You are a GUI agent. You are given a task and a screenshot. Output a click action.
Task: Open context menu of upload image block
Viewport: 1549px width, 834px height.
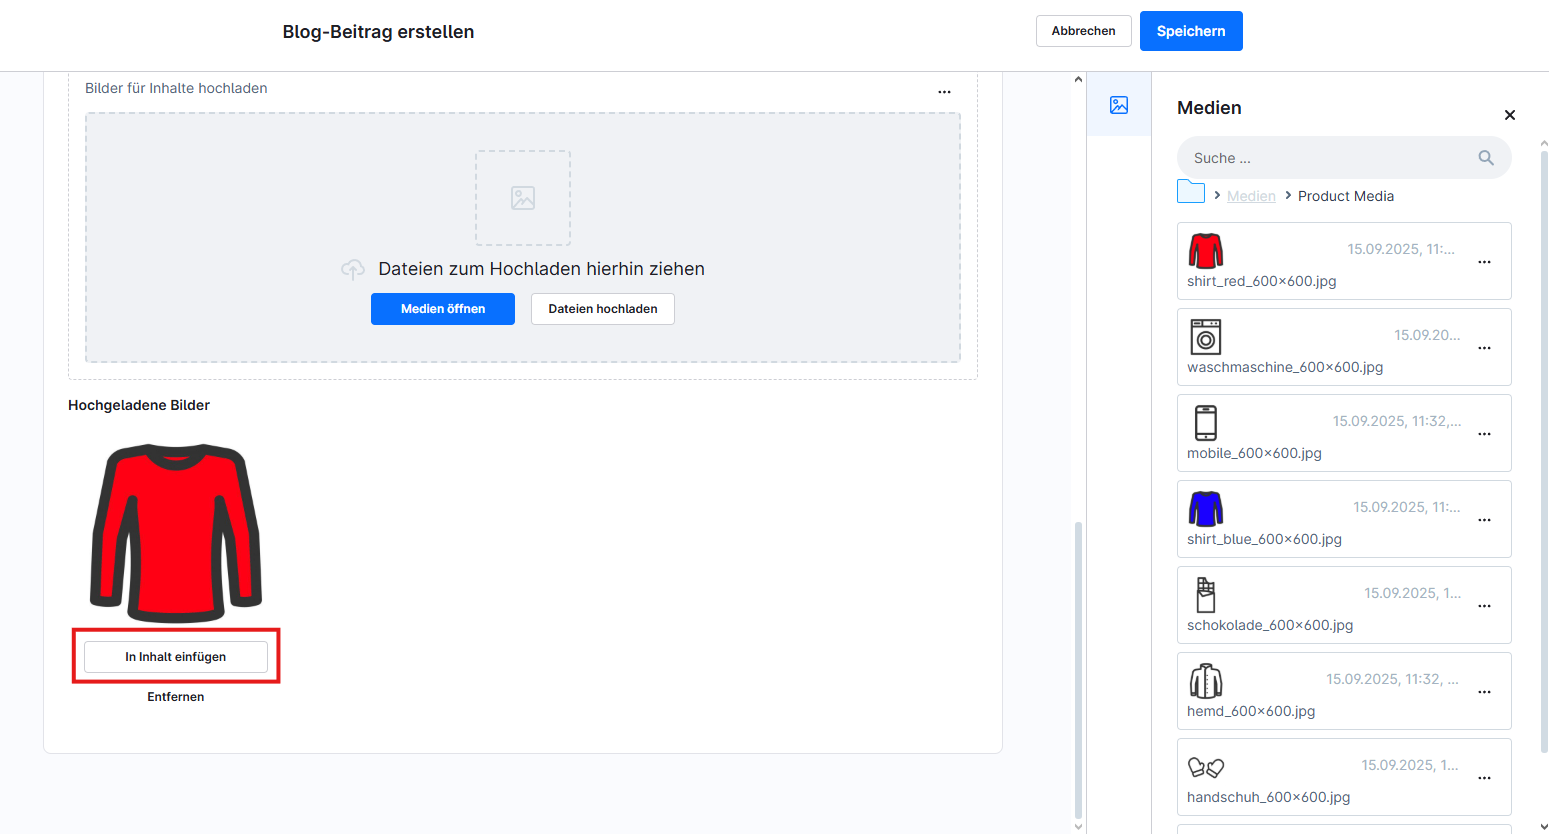point(944,92)
